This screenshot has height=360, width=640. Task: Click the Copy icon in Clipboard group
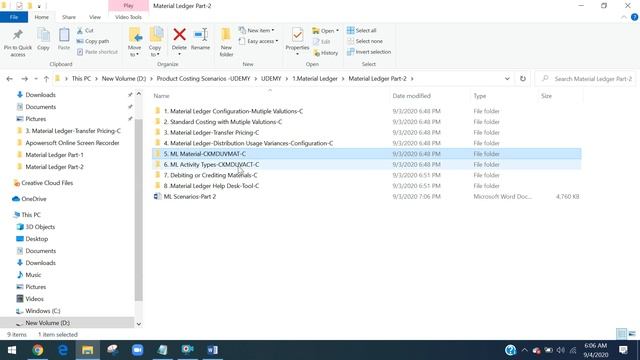click(43, 35)
